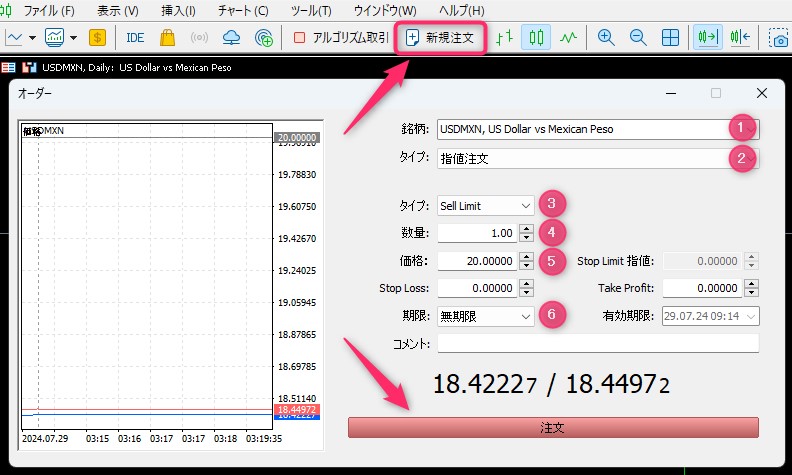Open the ウインドウ(W) menu
792x475 pixels.
(x=385, y=11)
